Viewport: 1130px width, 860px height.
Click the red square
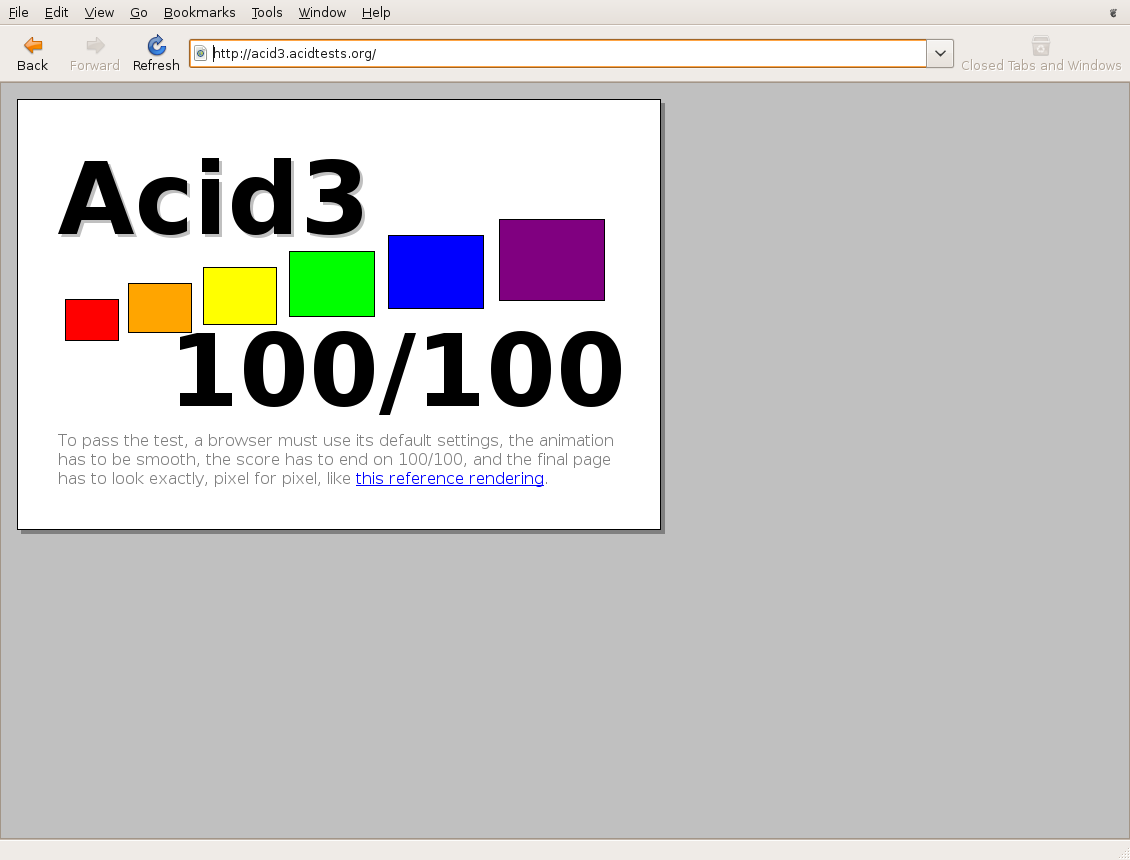coord(92,320)
